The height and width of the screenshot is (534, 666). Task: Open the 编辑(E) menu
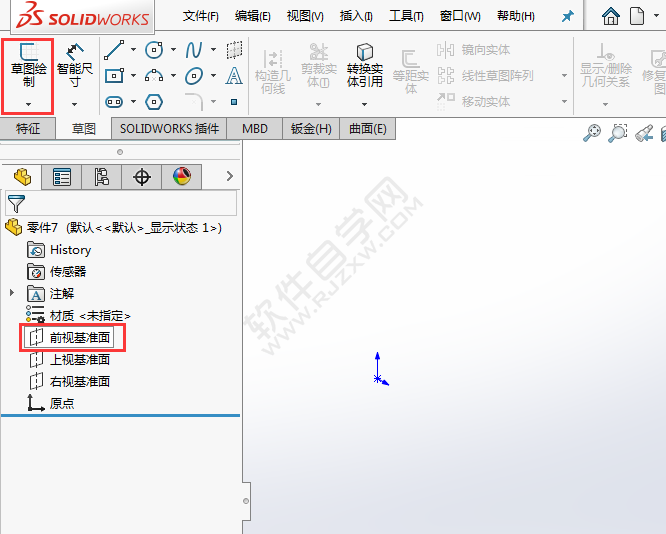(253, 17)
